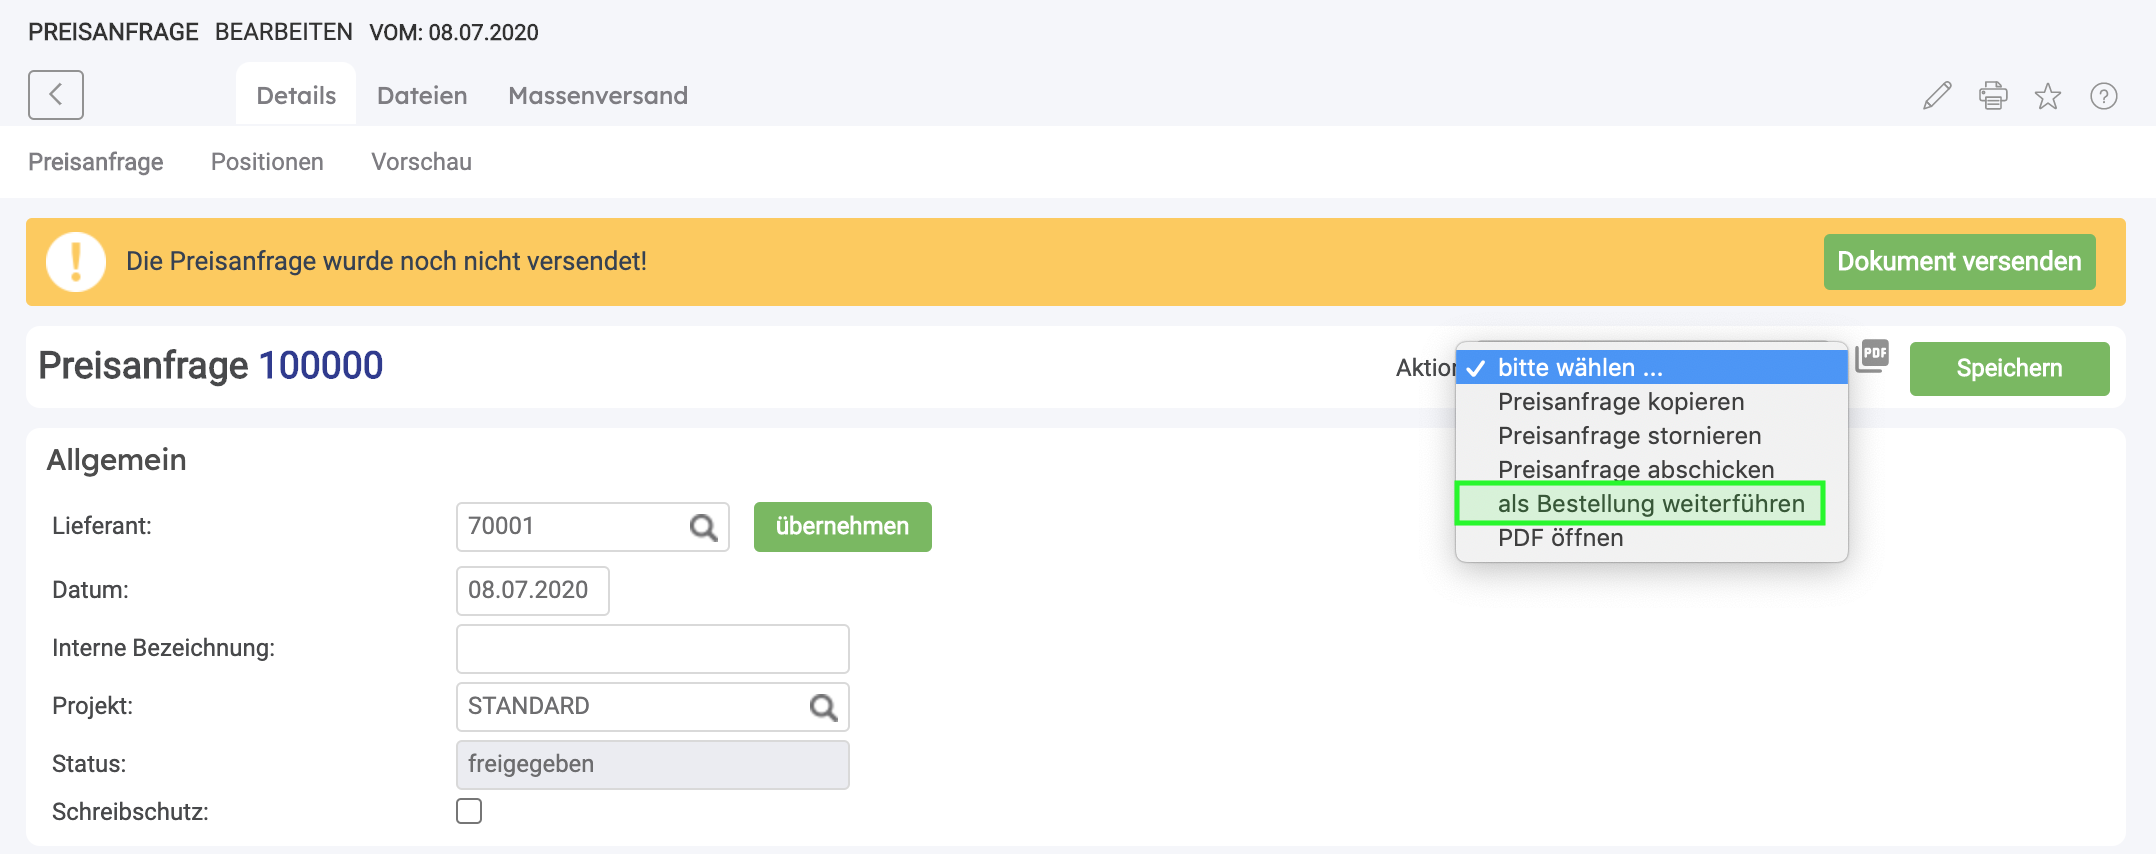
Task: Choose 'PDF öffnen' from action list
Action: pos(1560,538)
